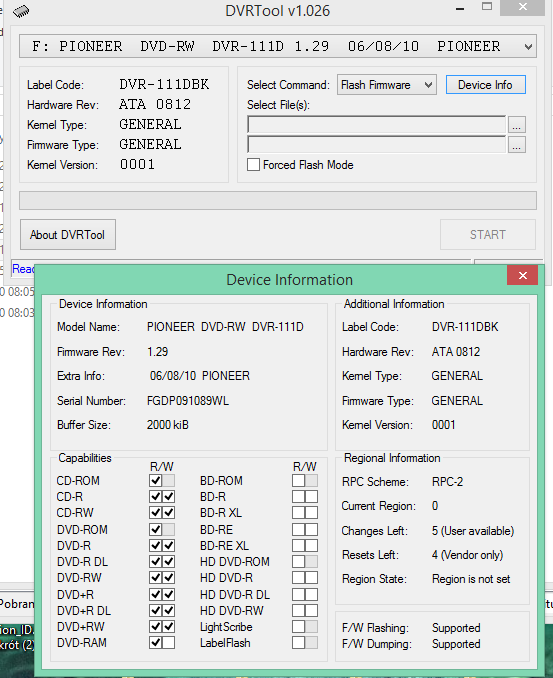Viewport: 553px width, 678px height.
Task: Toggle CD-R write checkbox
Action: coord(169,496)
